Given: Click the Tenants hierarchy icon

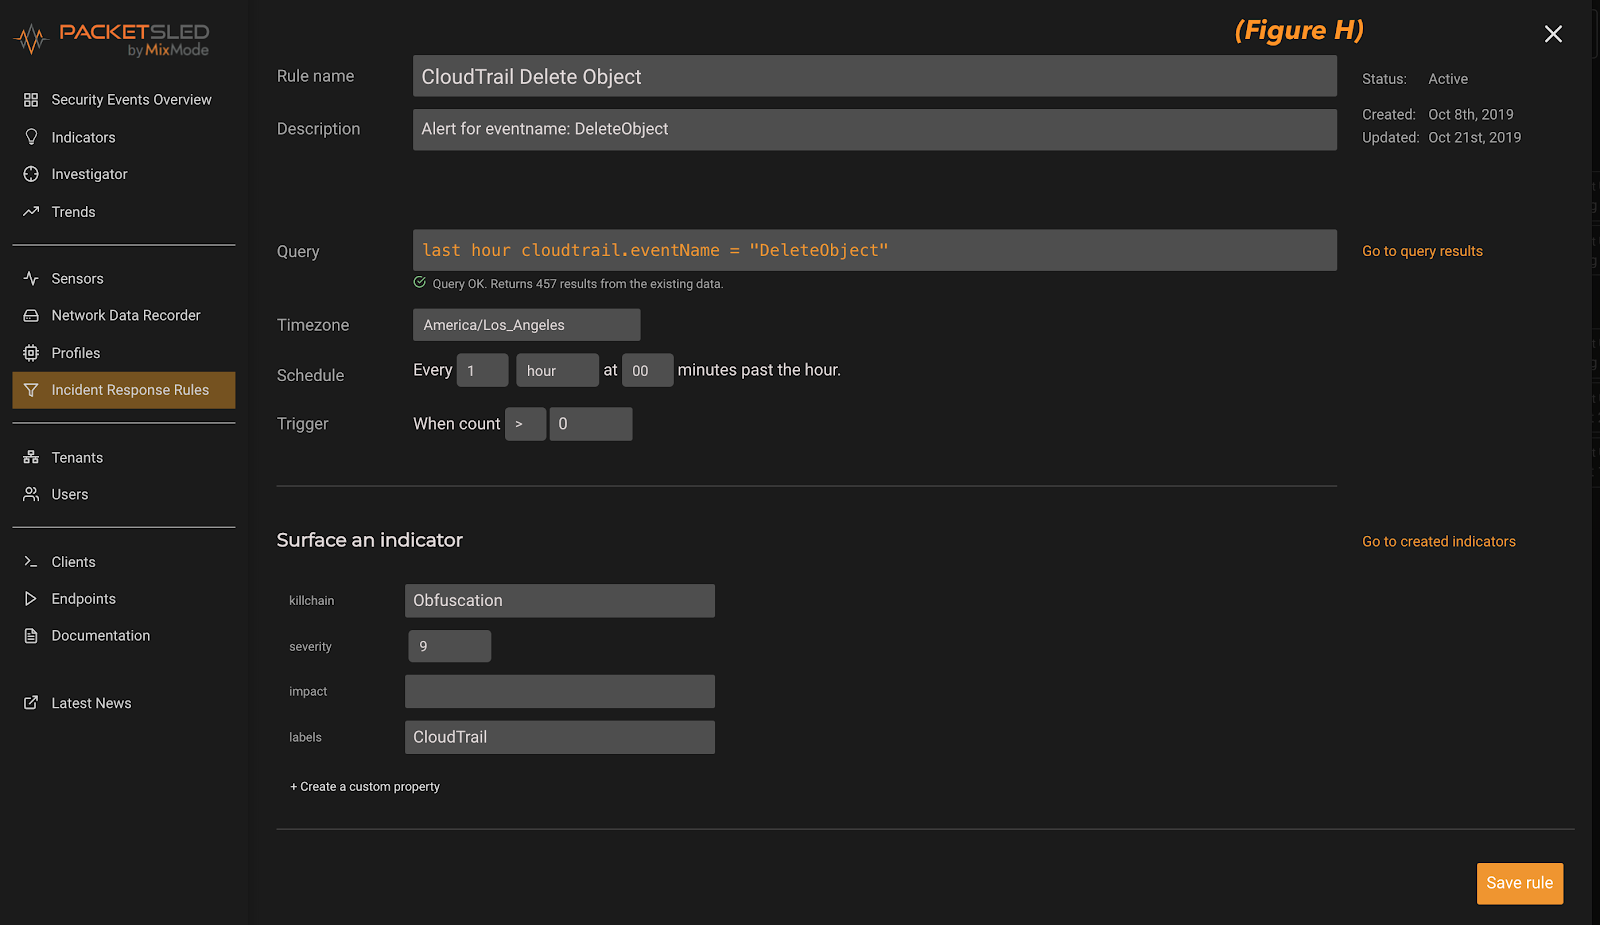Looking at the screenshot, I should coord(31,457).
